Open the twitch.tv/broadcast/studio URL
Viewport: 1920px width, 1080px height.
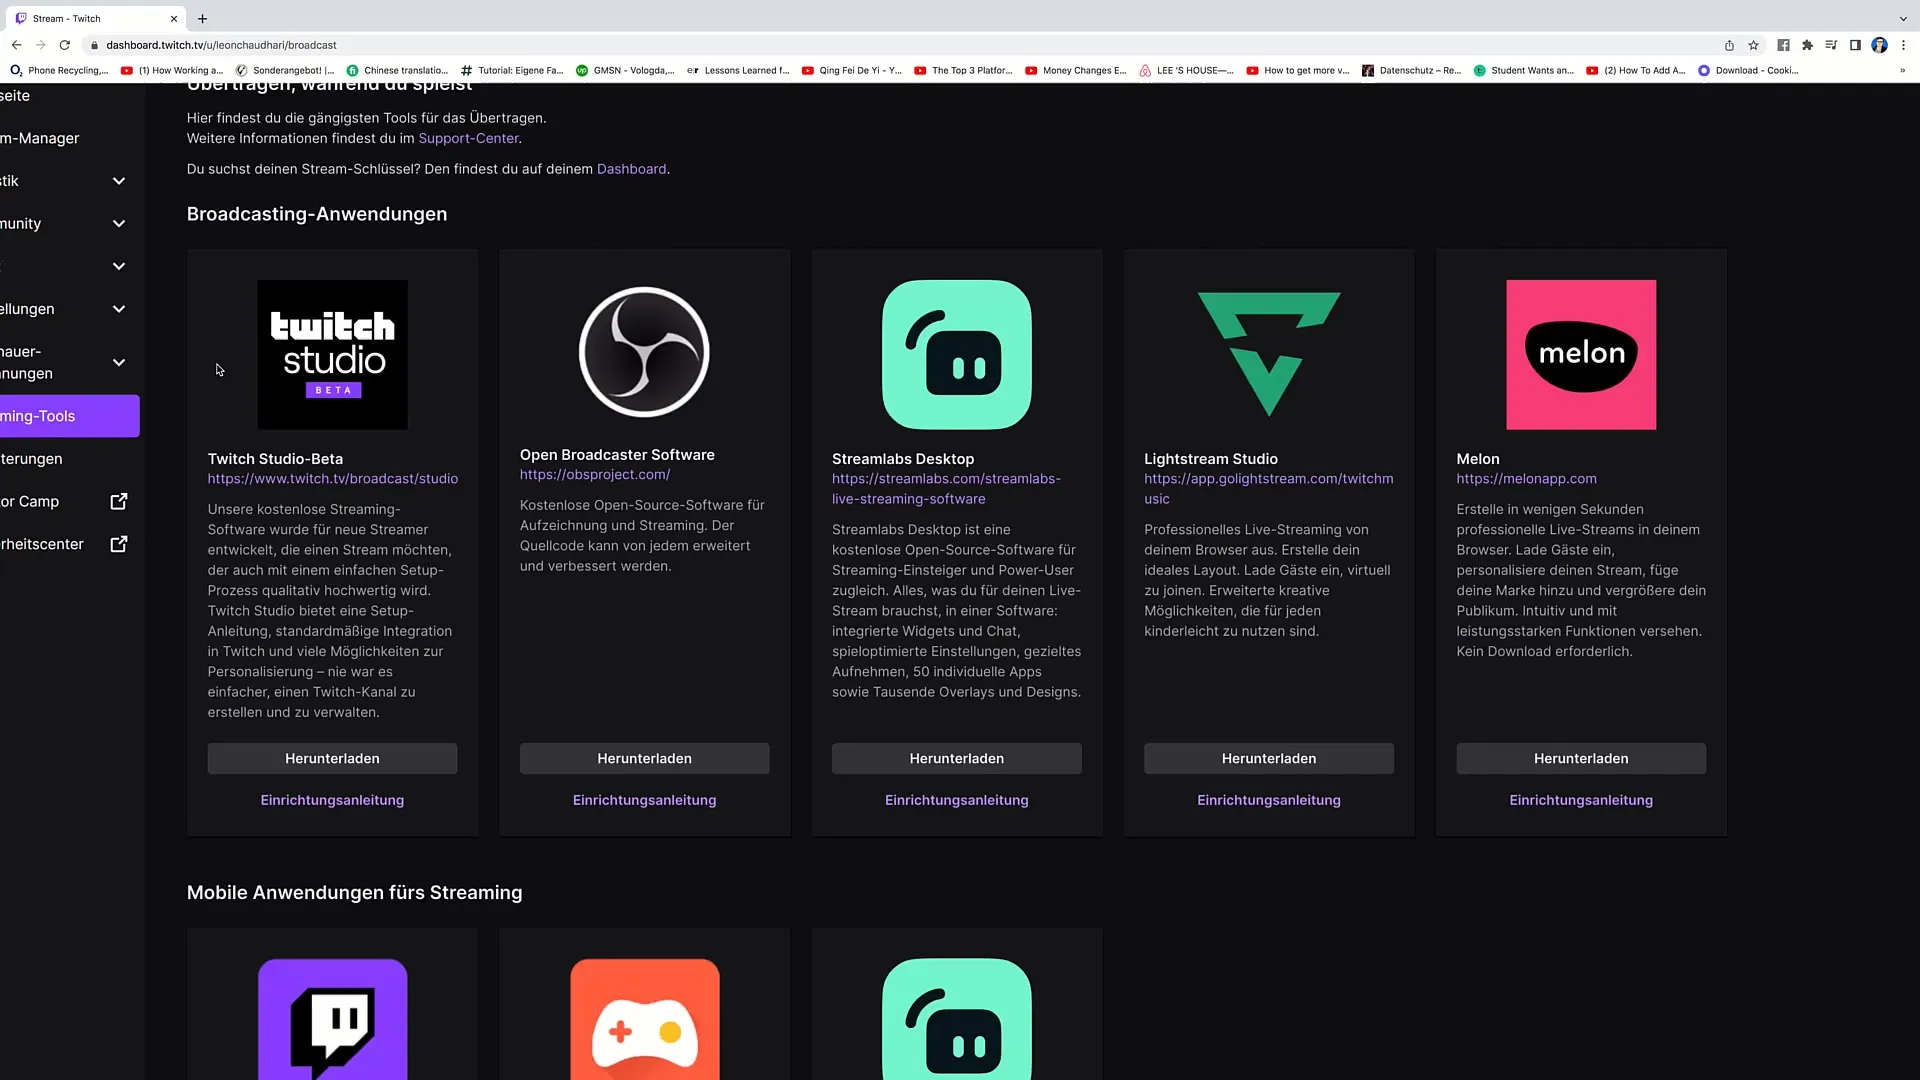(x=333, y=479)
